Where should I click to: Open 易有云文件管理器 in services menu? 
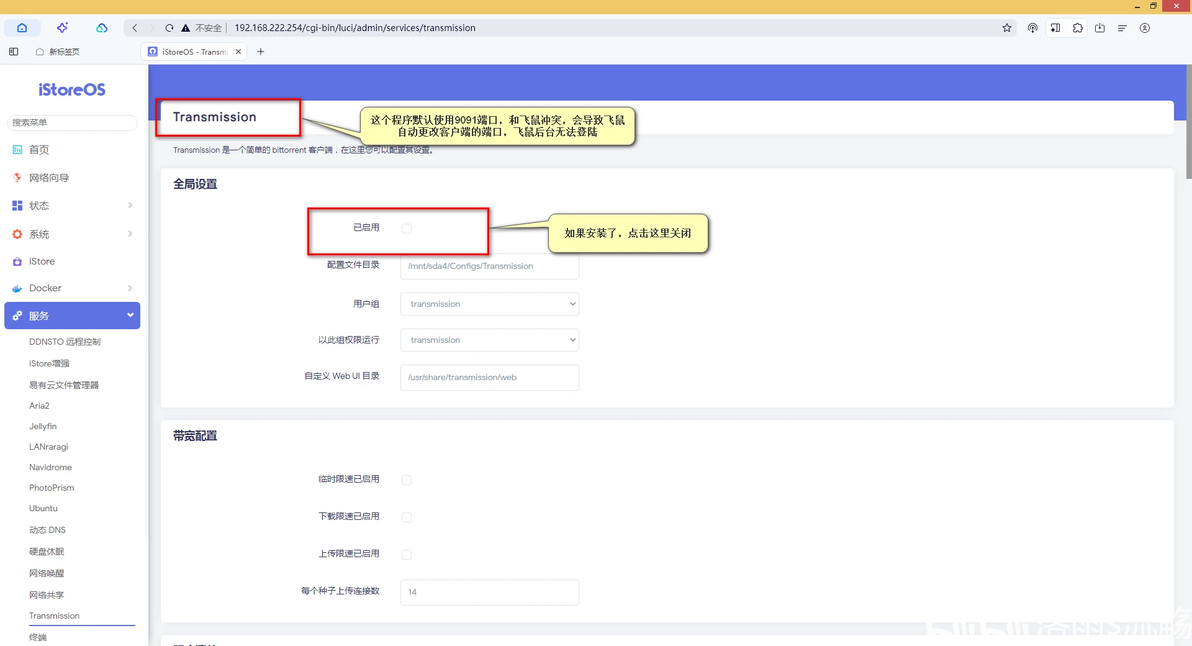tap(64, 385)
